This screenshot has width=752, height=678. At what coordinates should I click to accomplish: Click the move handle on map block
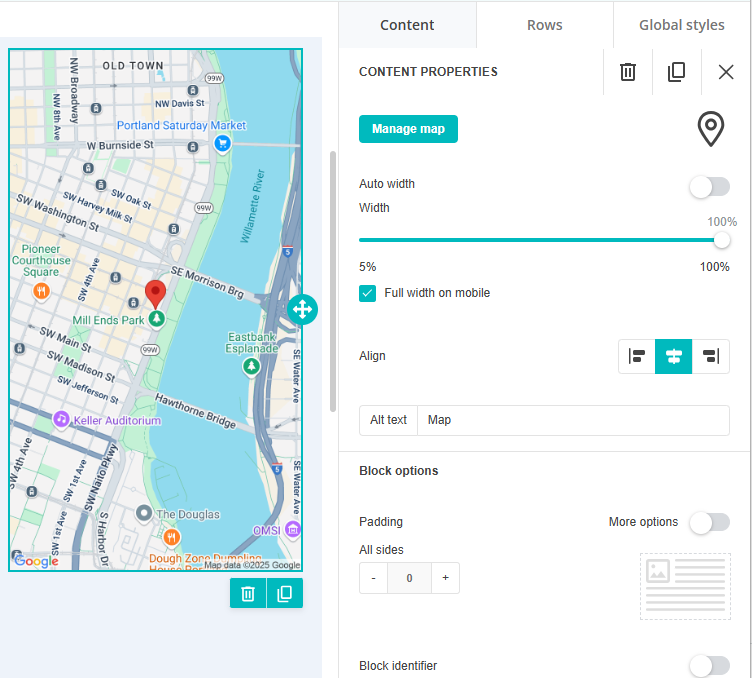coord(303,309)
